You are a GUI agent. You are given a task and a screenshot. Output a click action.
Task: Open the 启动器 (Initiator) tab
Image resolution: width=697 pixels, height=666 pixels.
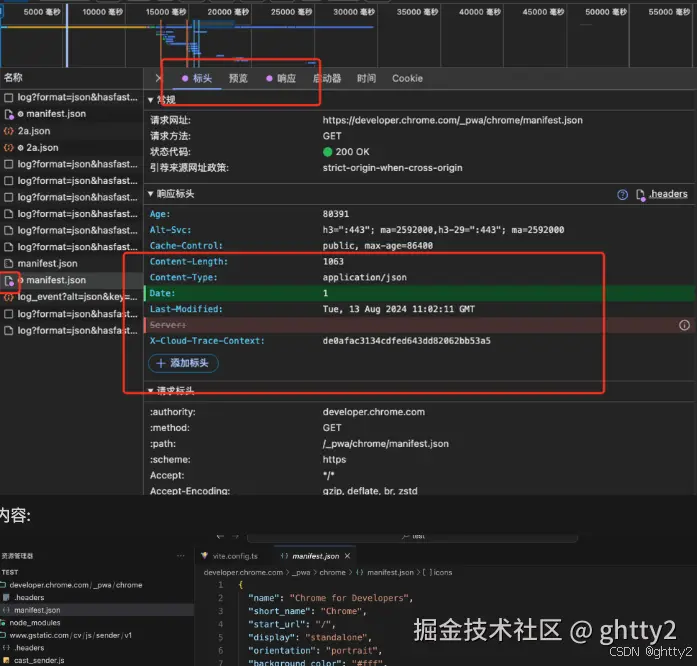tap(327, 78)
